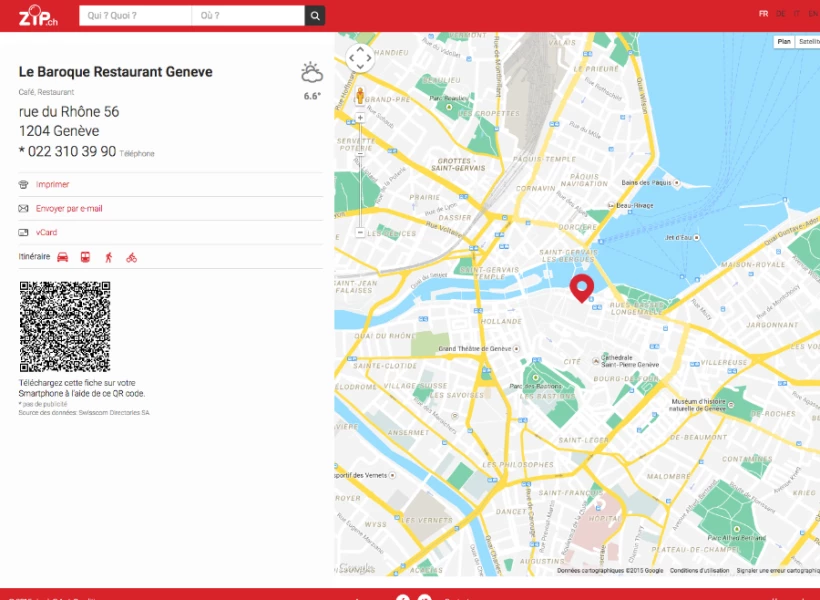Open 'Signaler une erreur cartographique' link
This screenshot has height=600, width=820.
778,571
